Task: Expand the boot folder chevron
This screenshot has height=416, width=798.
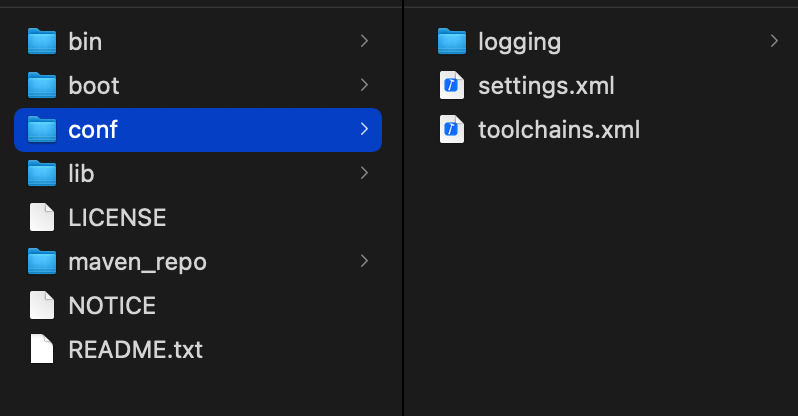Action: click(364, 85)
